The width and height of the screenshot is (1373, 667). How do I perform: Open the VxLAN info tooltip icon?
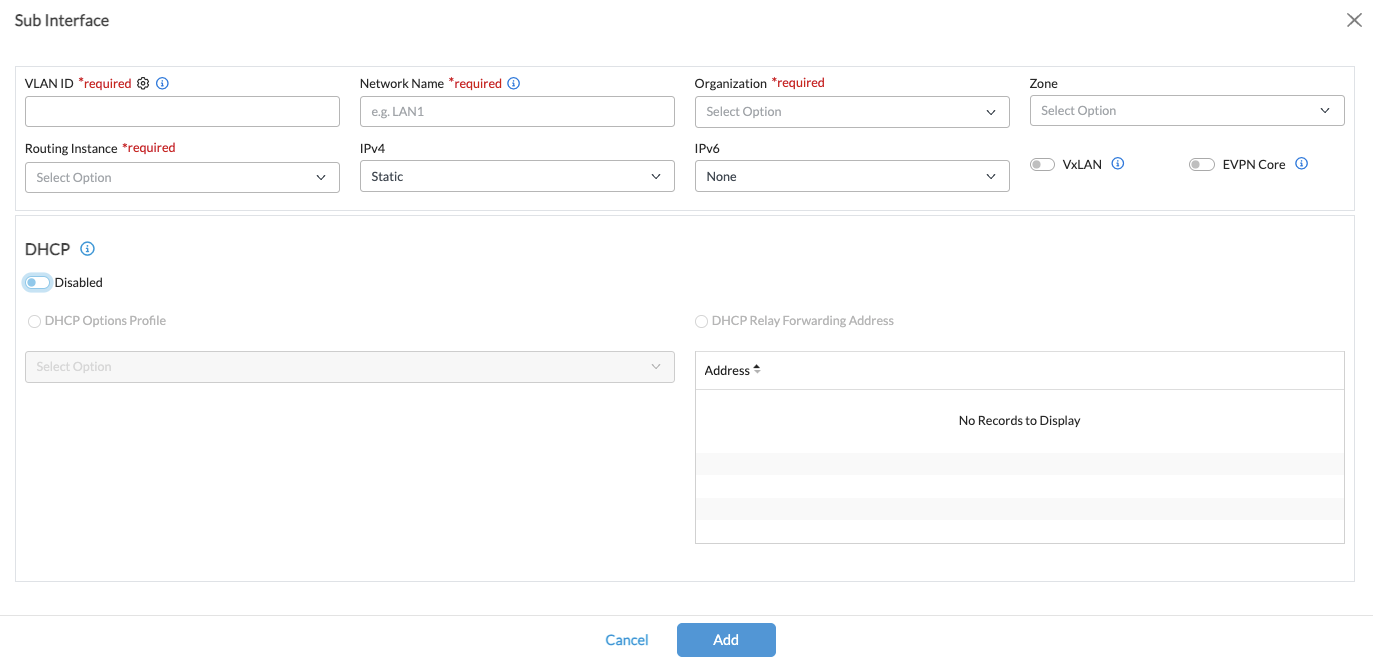click(1118, 164)
